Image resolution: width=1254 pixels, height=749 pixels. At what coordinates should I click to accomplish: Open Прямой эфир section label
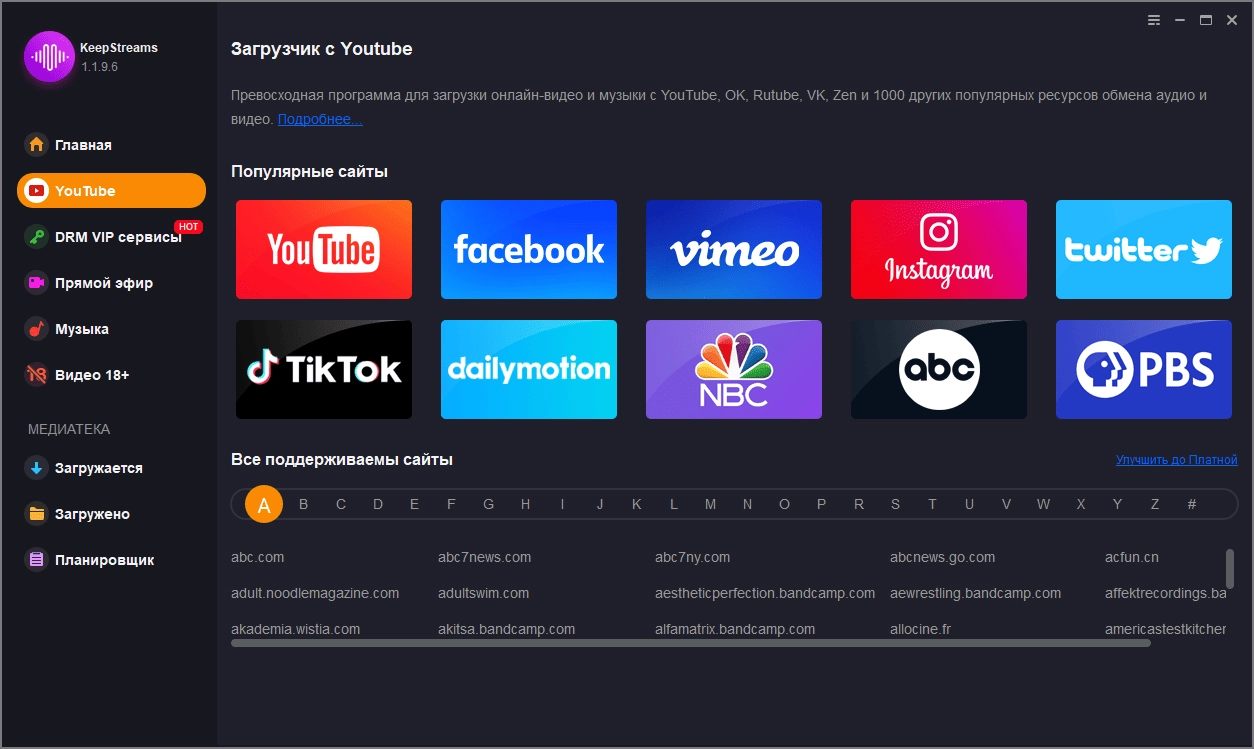[x=104, y=283]
